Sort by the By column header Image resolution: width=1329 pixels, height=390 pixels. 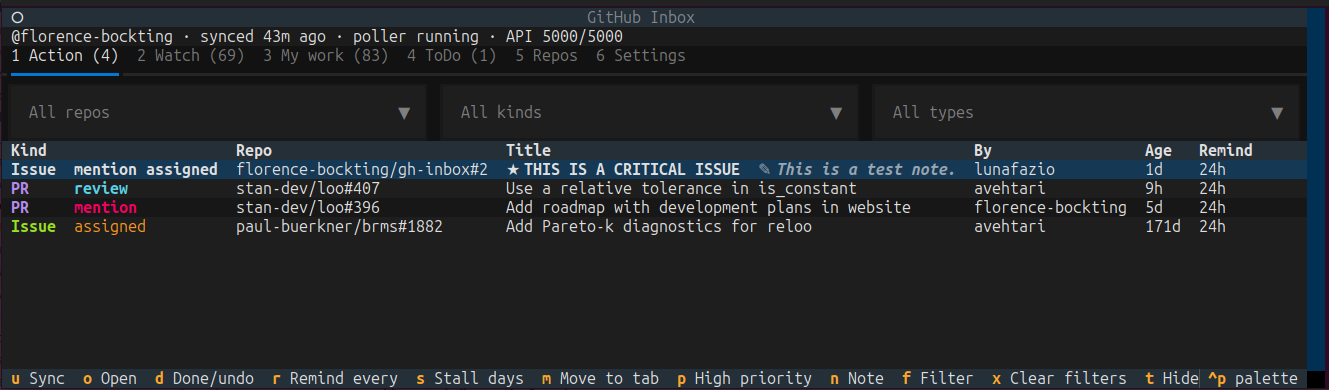click(x=983, y=151)
